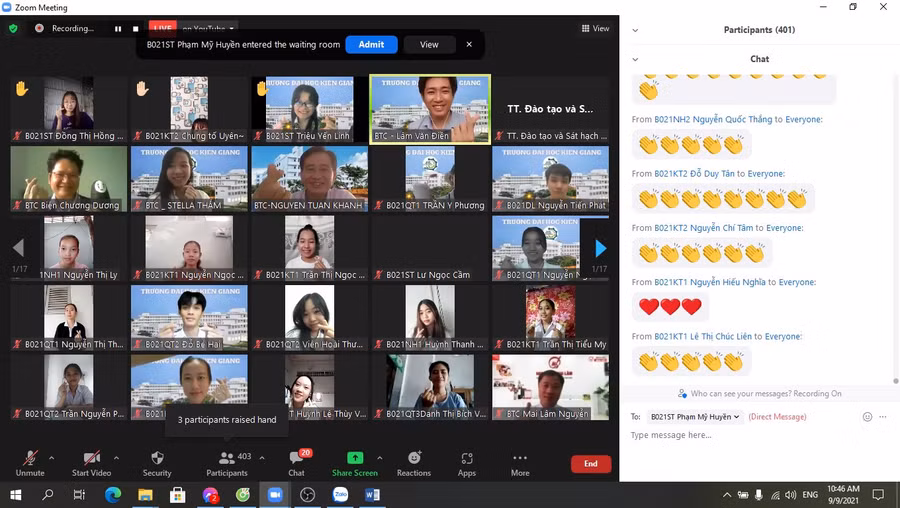Select BTC - Lâm Văn Điền video tile
The height and width of the screenshot is (508, 900).
pos(430,109)
